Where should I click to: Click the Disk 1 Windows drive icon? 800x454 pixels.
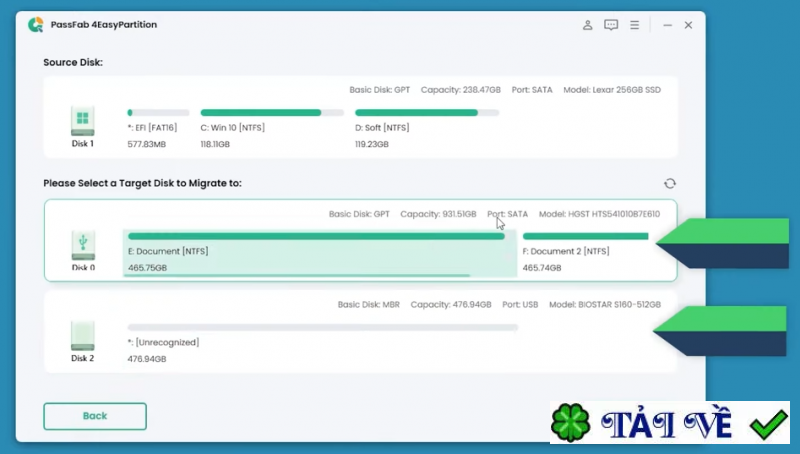(x=82, y=121)
